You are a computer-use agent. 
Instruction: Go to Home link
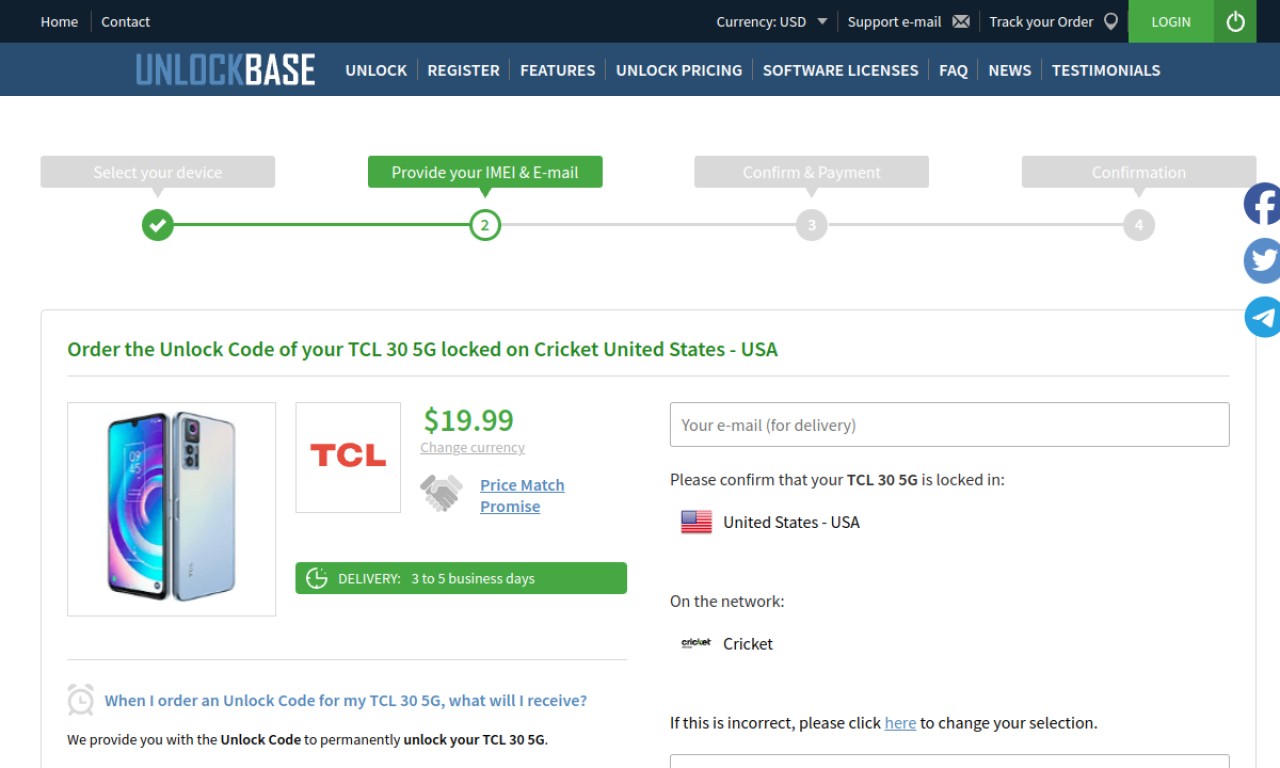point(59,21)
